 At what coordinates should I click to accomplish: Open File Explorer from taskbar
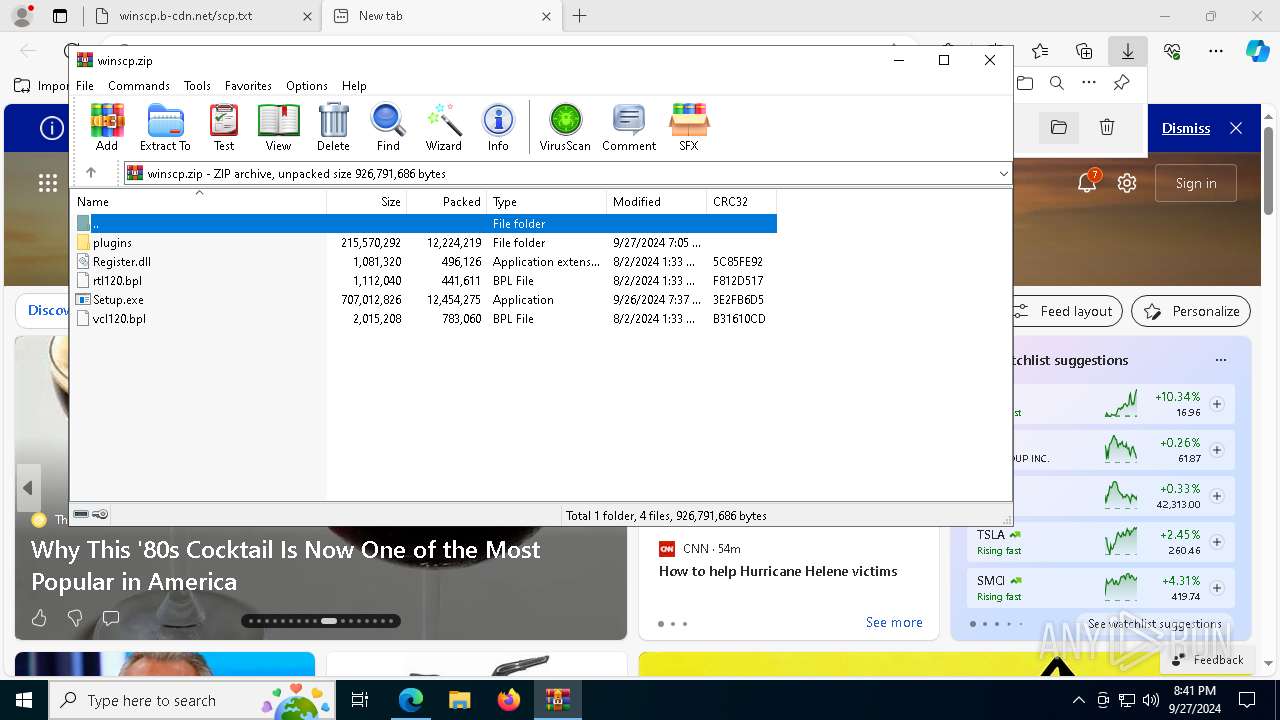click(x=459, y=700)
